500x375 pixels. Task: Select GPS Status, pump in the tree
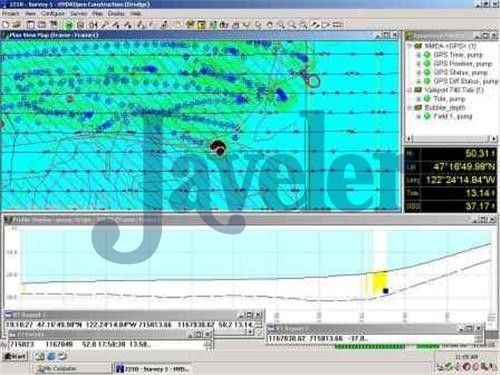tap(460, 72)
